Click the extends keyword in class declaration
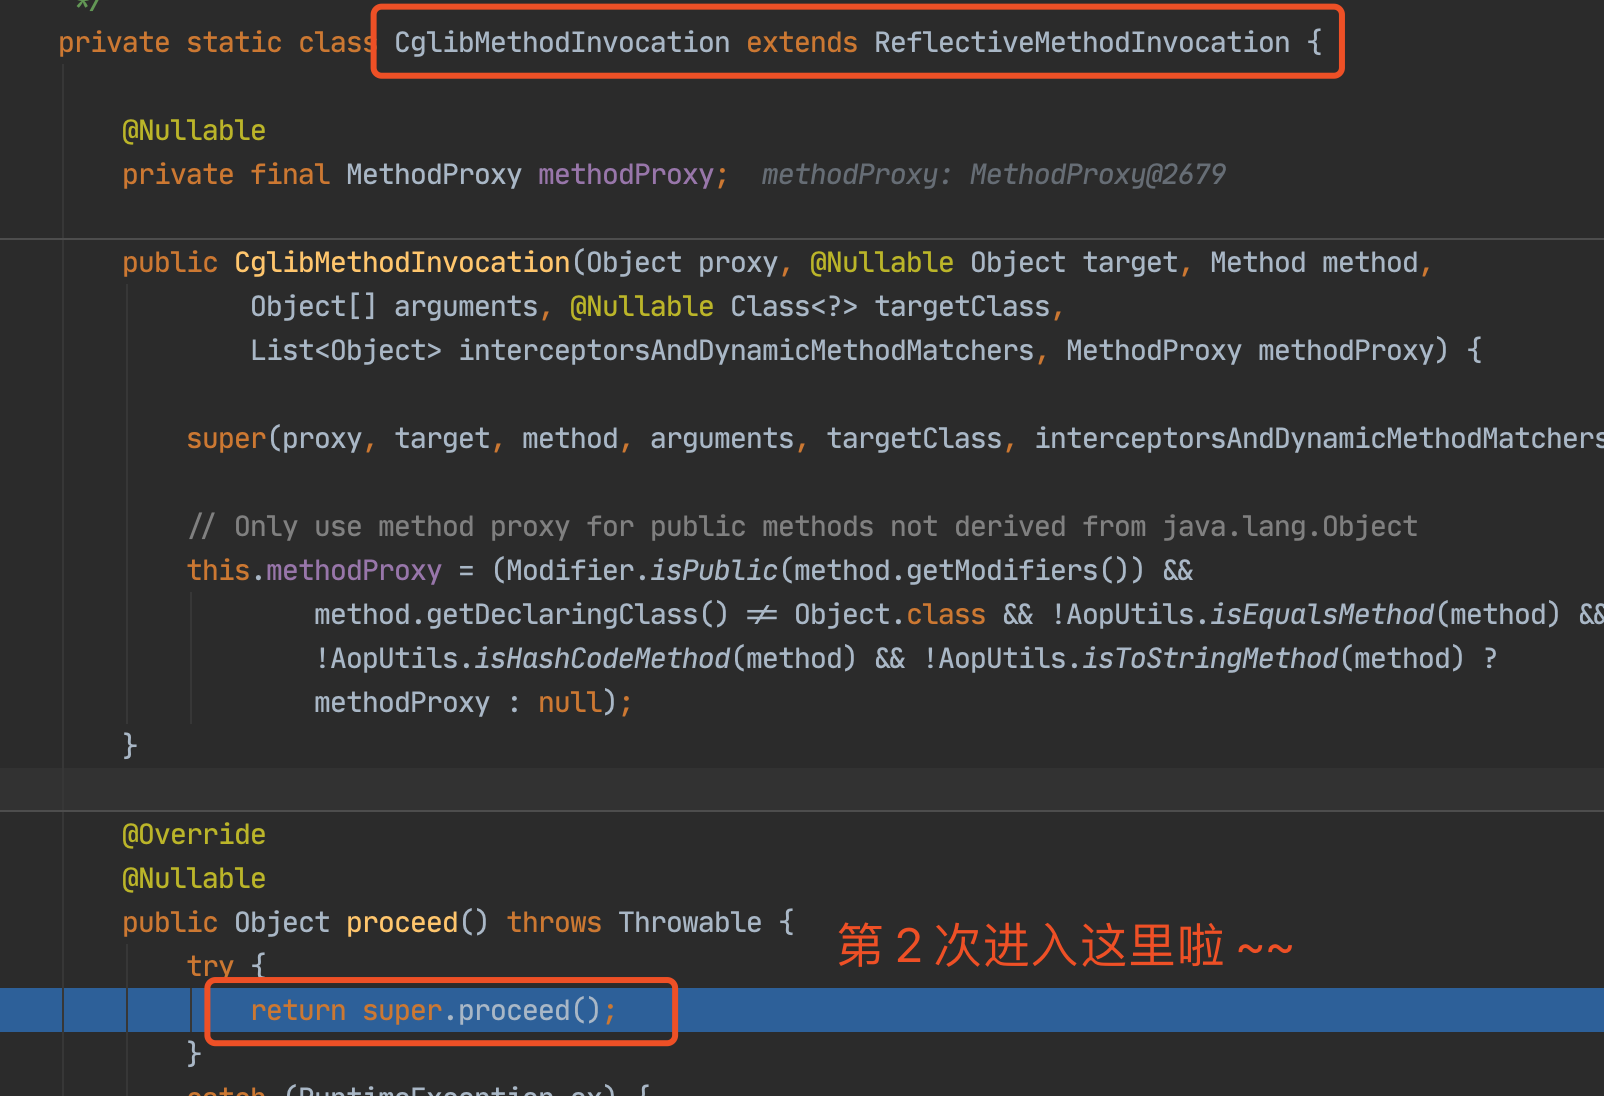 pos(802,42)
